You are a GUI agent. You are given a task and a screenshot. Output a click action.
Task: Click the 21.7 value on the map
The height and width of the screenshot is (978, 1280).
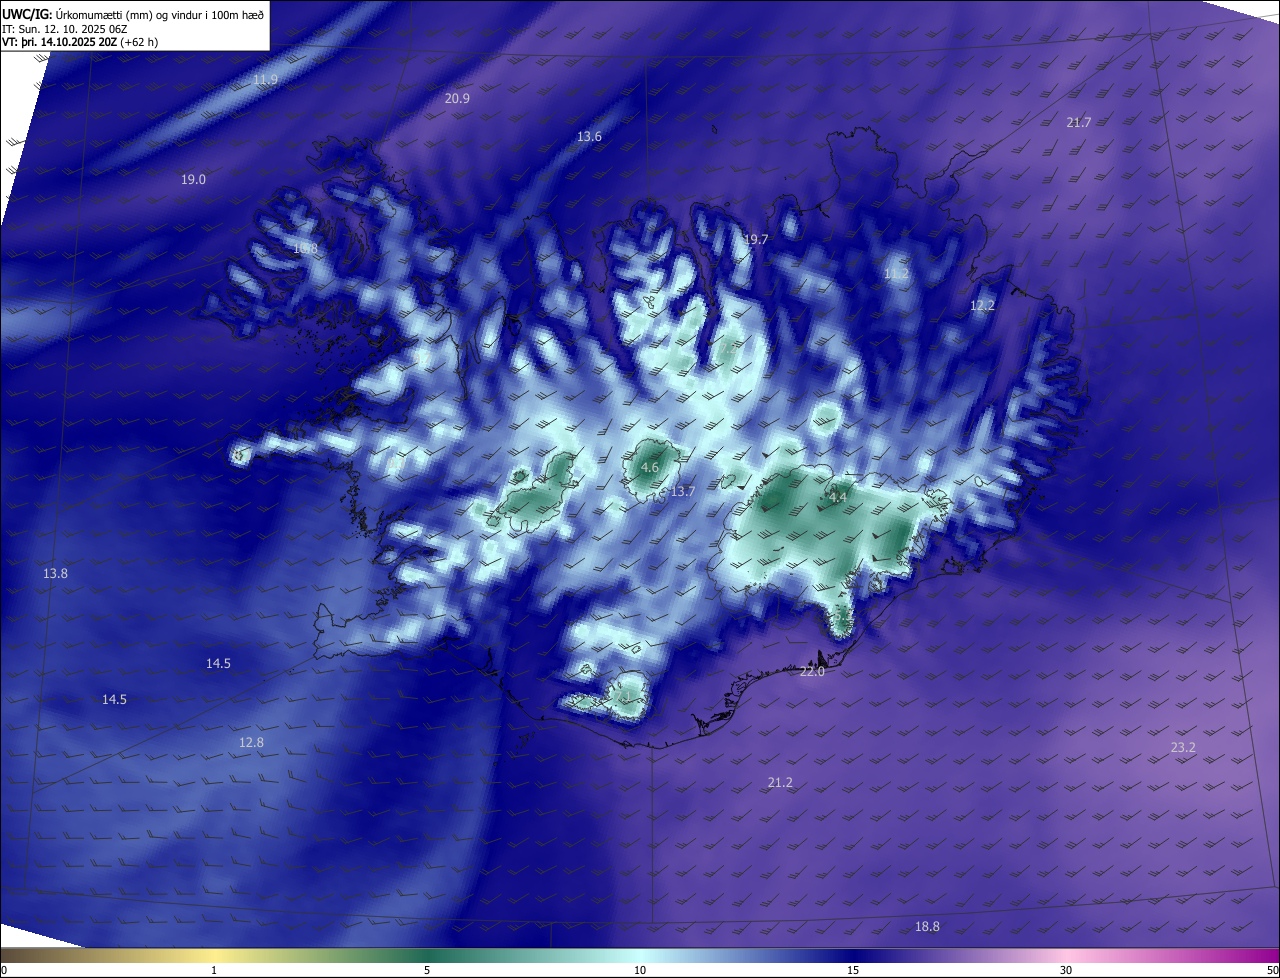pyautogui.click(x=1079, y=122)
